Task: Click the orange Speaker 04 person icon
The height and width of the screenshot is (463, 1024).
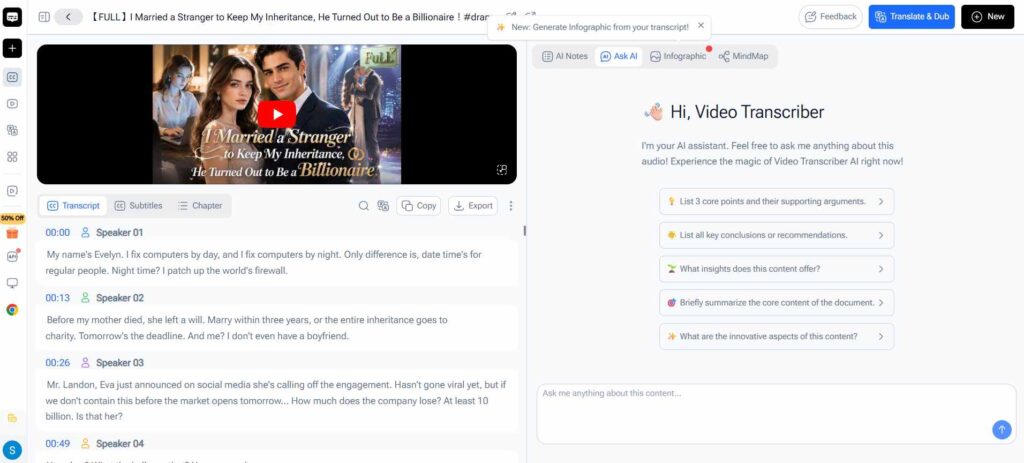Action: click(x=85, y=443)
